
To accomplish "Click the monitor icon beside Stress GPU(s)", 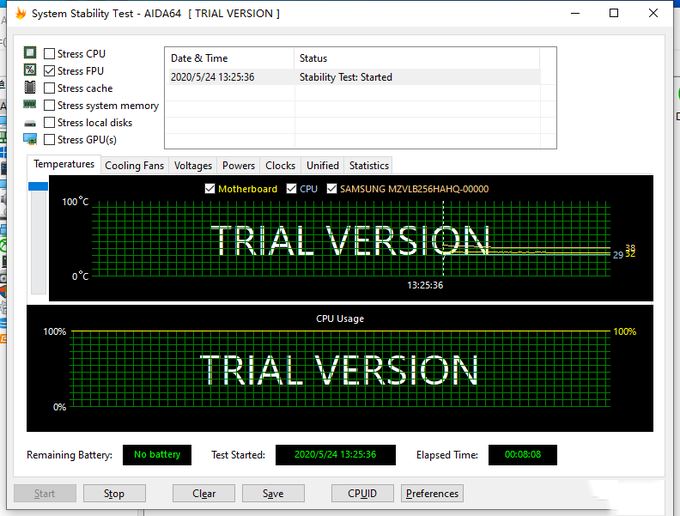I will tap(30, 139).
